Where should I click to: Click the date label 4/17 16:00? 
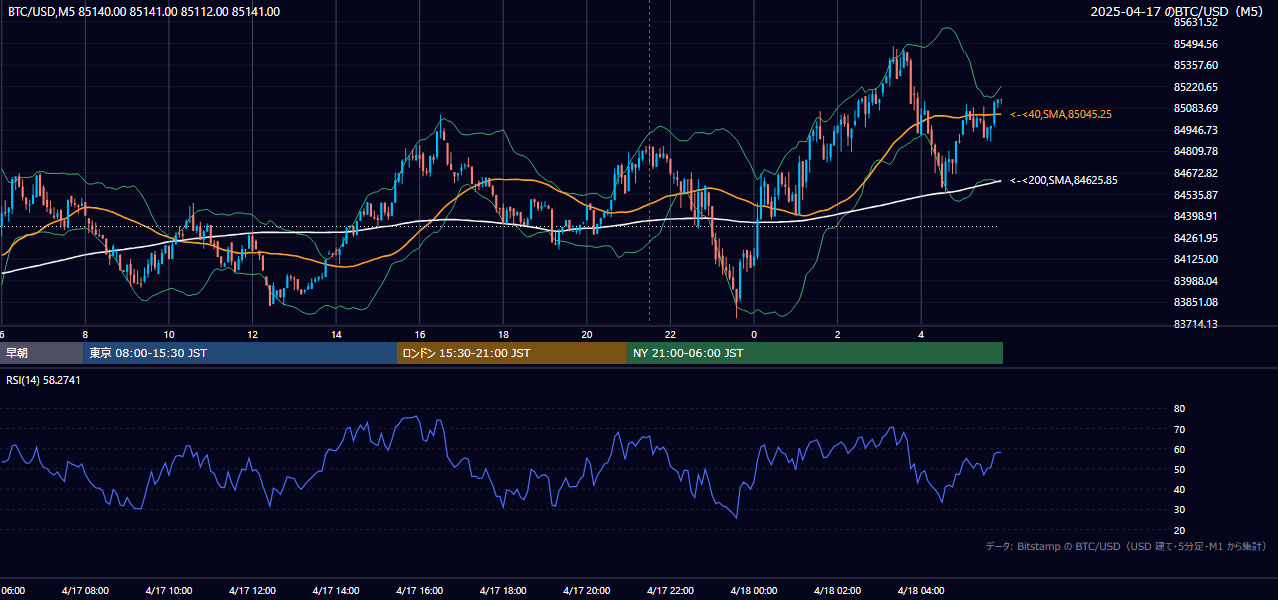click(x=420, y=591)
